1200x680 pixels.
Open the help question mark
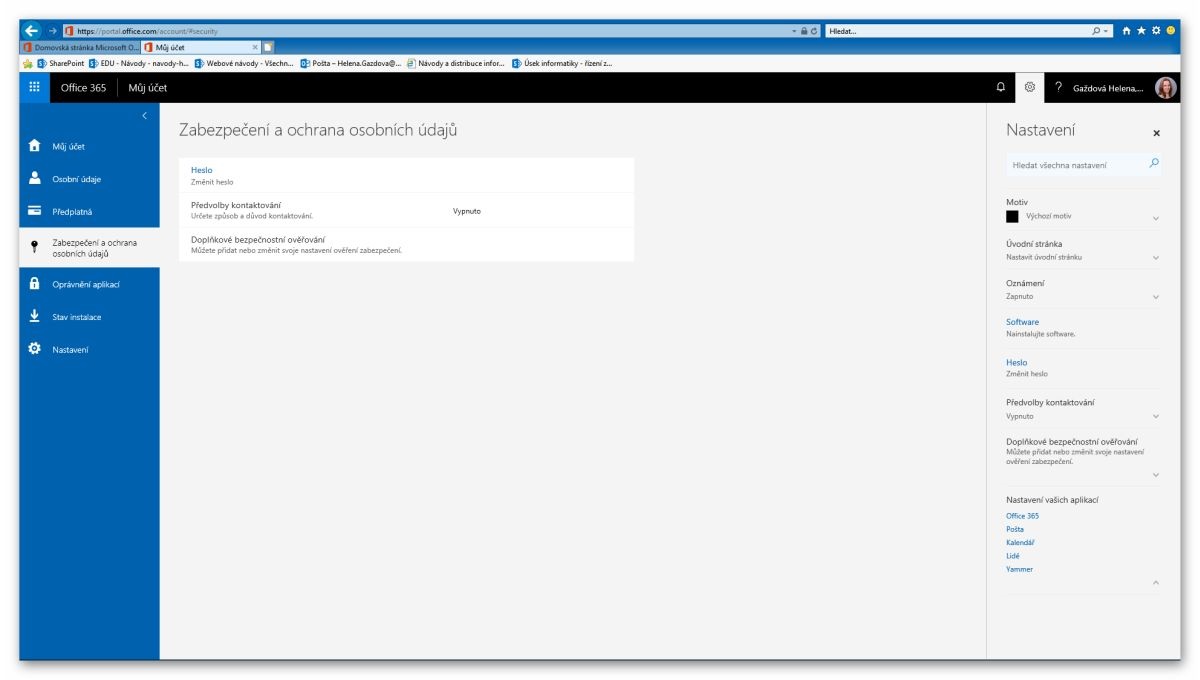pos(1058,88)
